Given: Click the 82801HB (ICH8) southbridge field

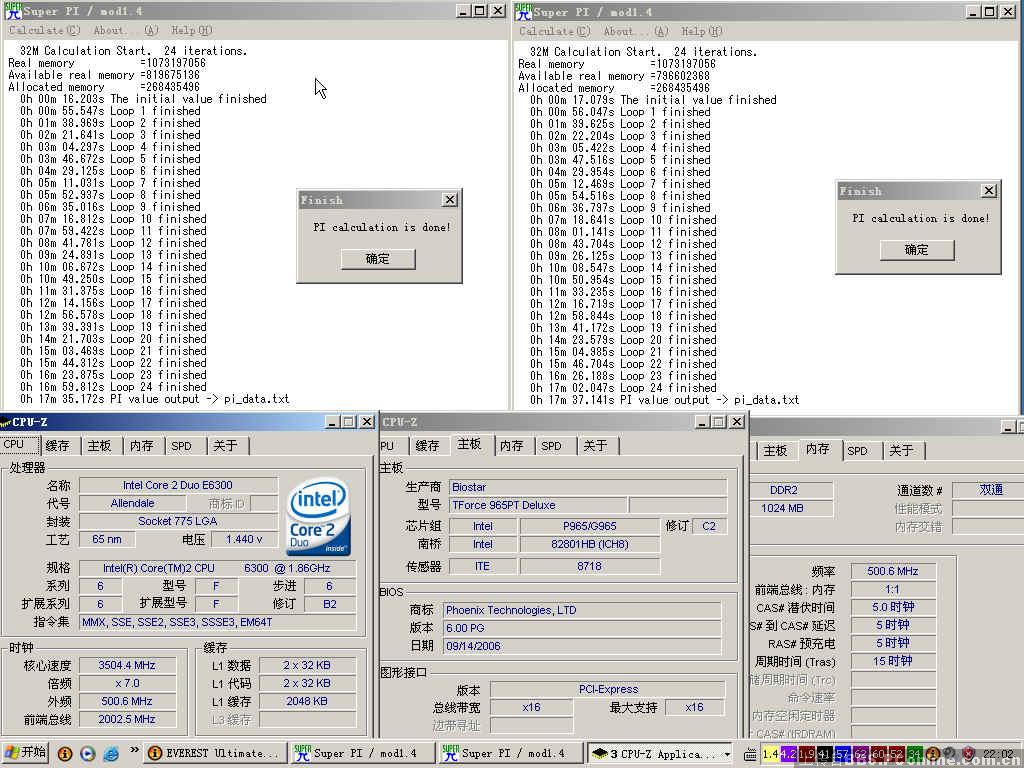Looking at the screenshot, I should pos(590,544).
